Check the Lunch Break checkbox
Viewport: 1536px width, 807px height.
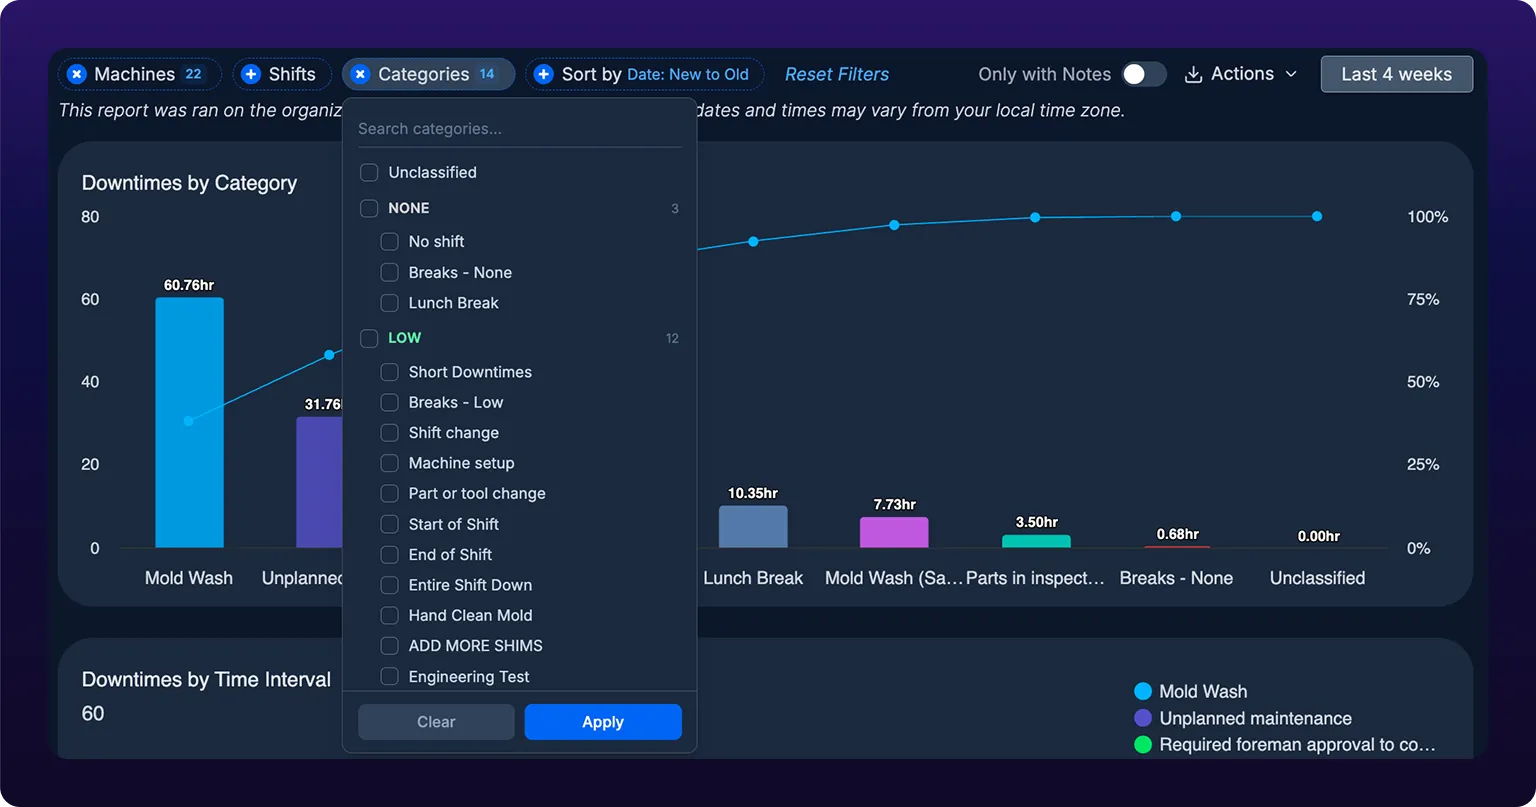tap(390, 302)
